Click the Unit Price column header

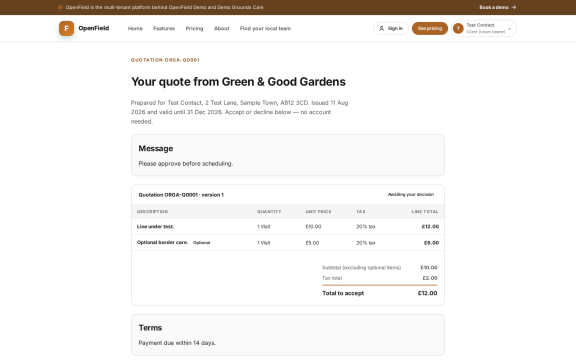click(x=318, y=212)
